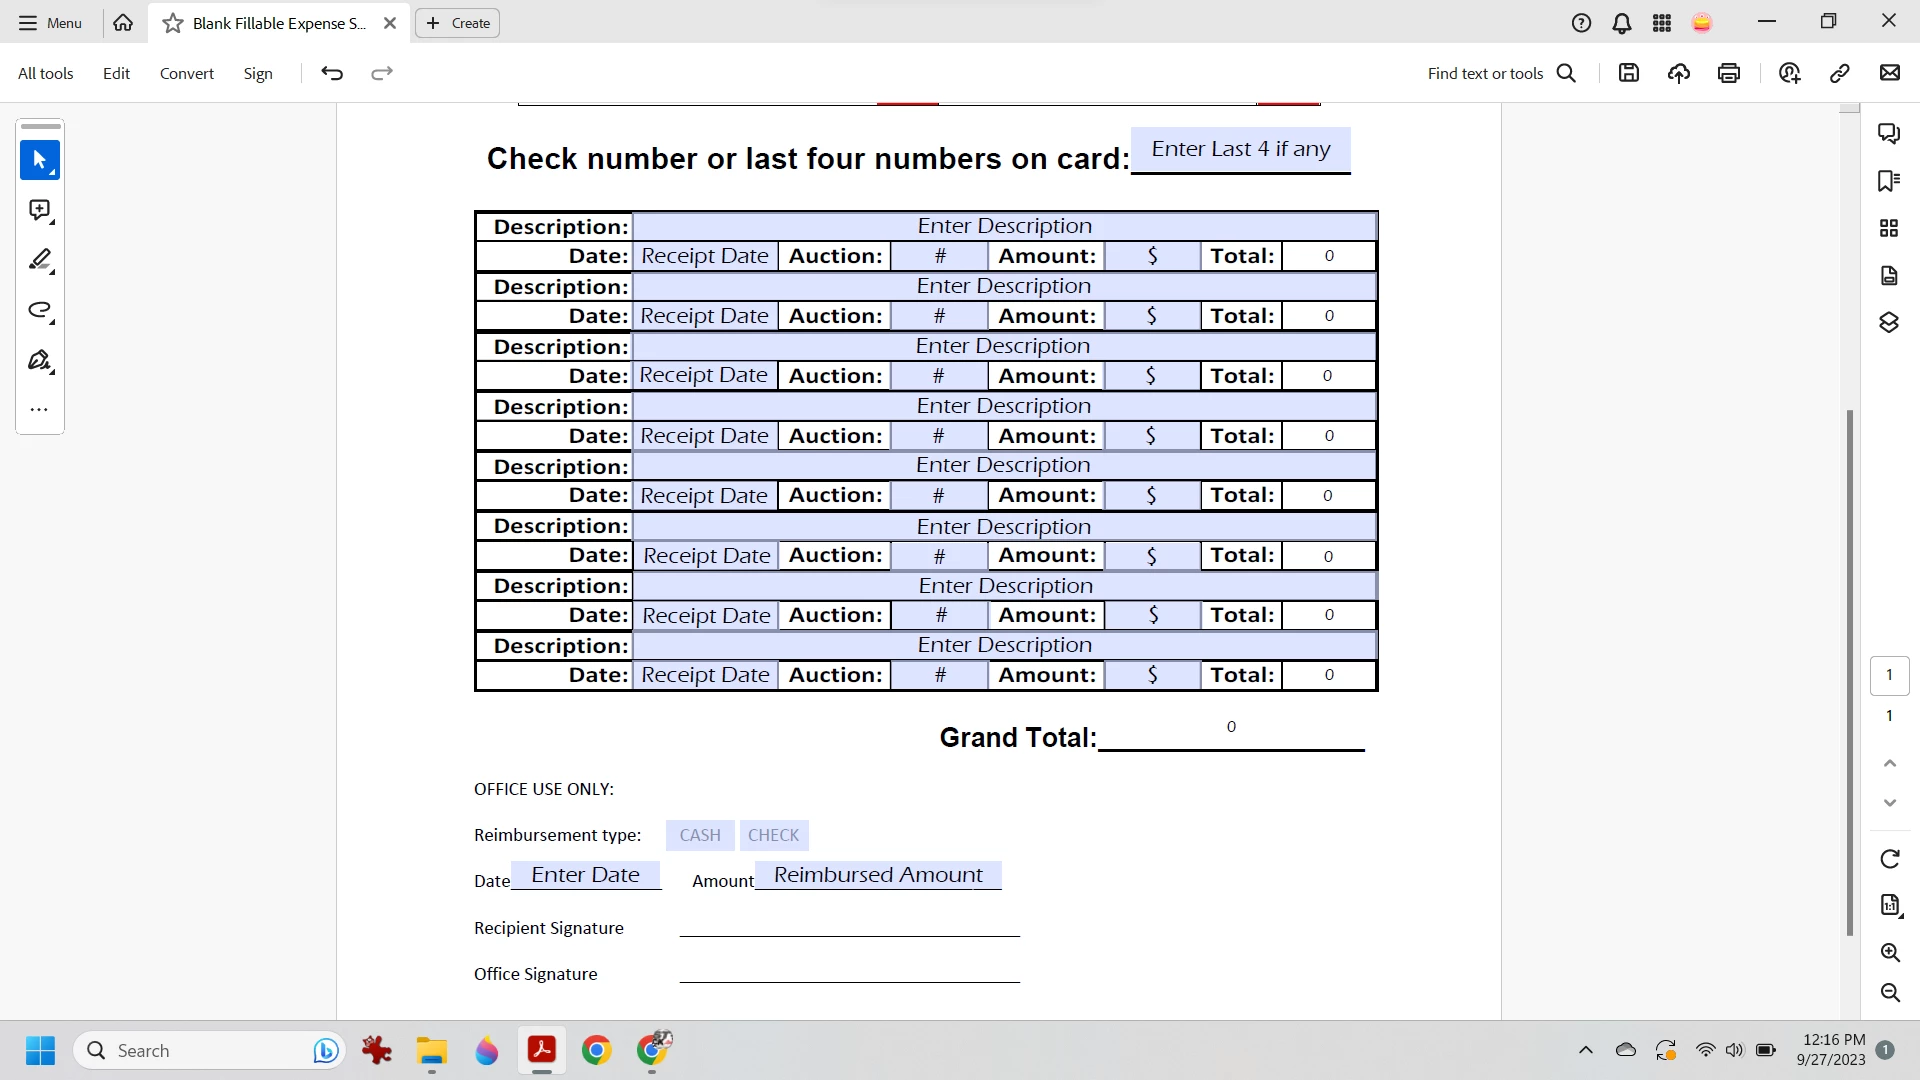Viewport: 1920px width, 1080px height.
Task: Open the Convert menu
Action: [186, 73]
